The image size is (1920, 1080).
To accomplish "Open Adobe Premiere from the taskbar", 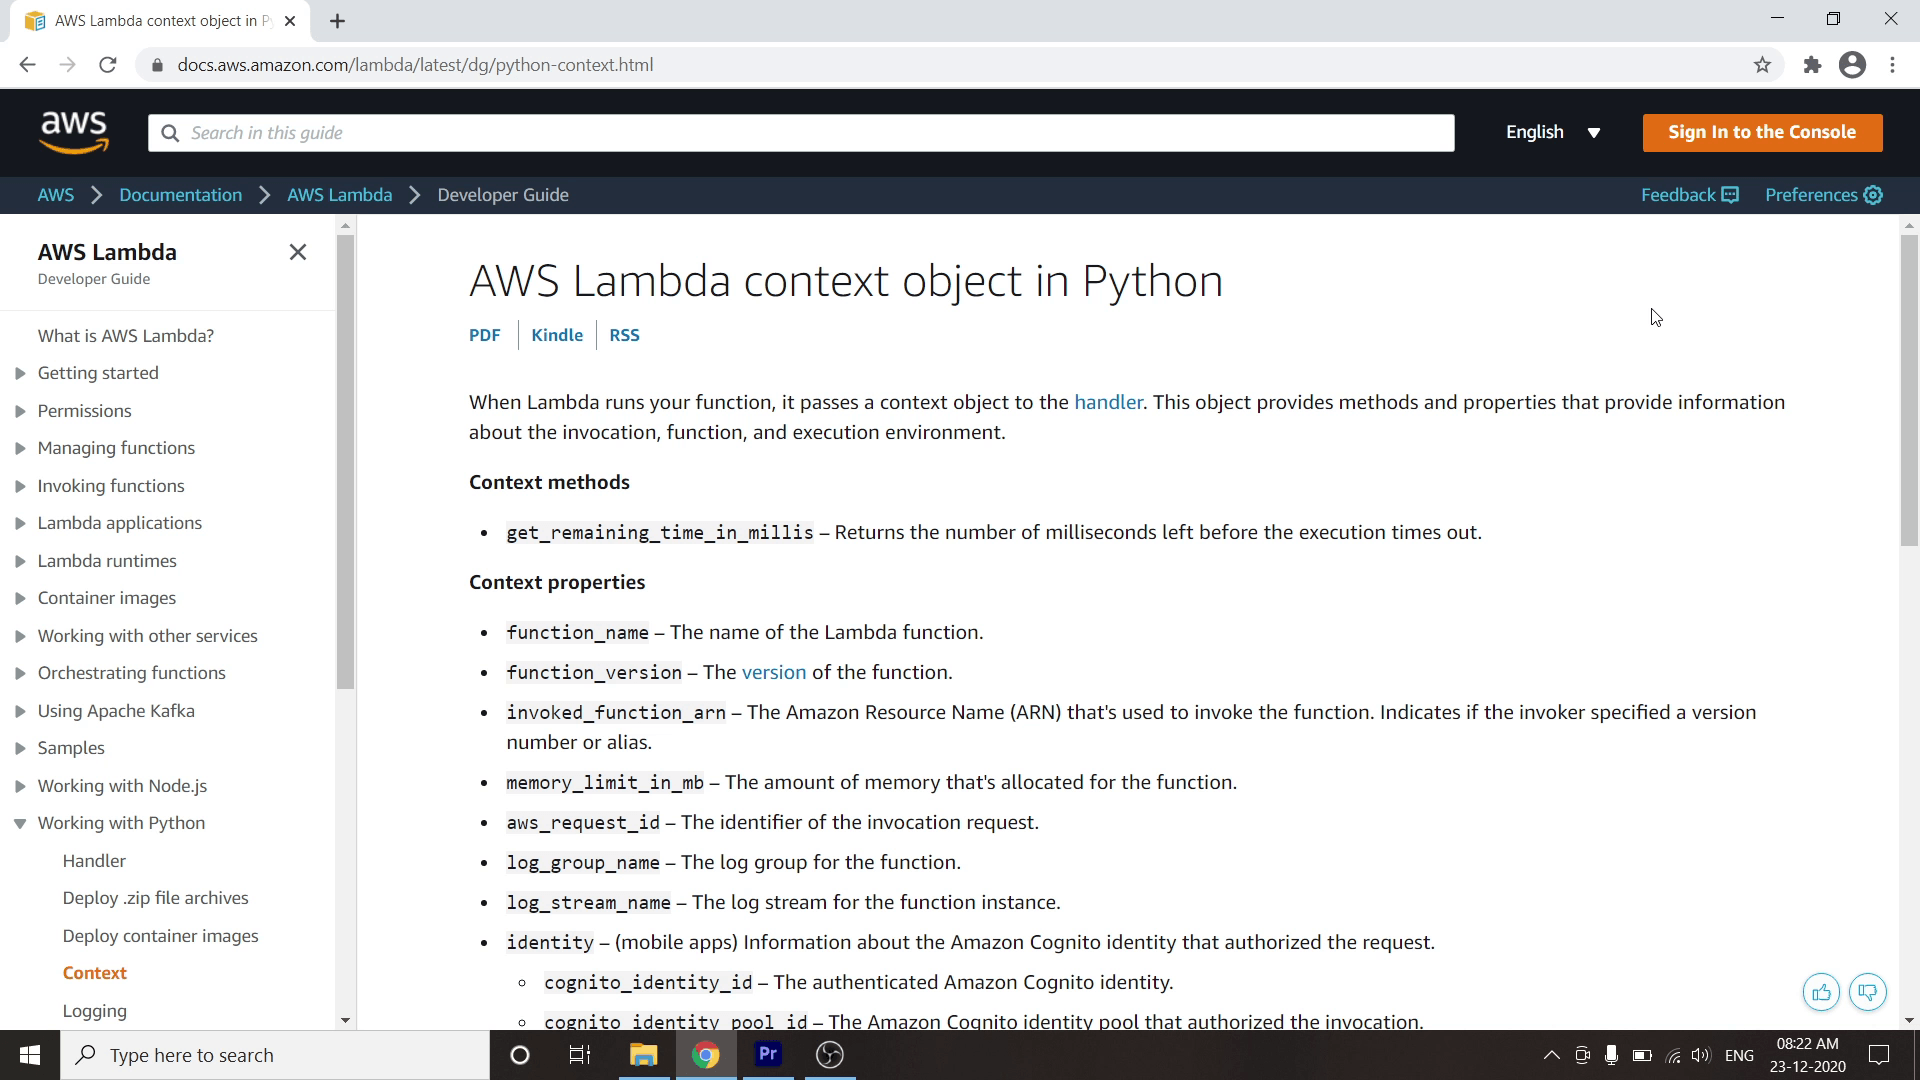I will (x=768, y=1054).
